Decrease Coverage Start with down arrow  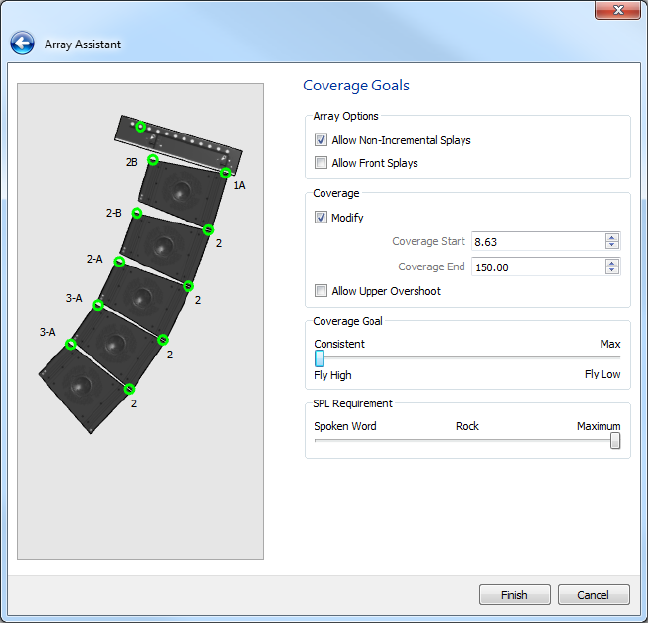tap(612, 245)
